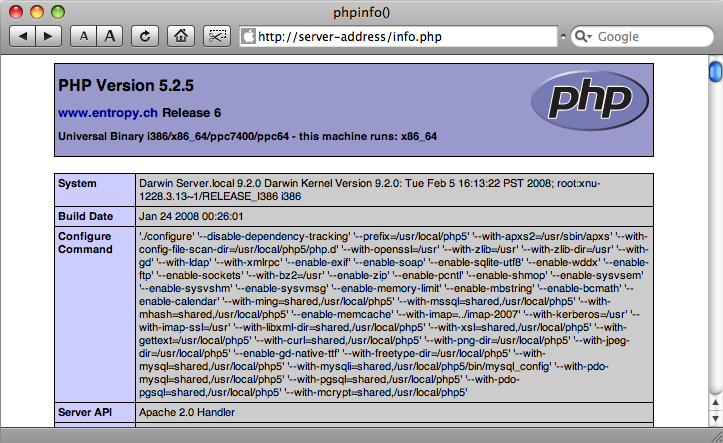Click the web clip toolbar icon

pos(216,37)
